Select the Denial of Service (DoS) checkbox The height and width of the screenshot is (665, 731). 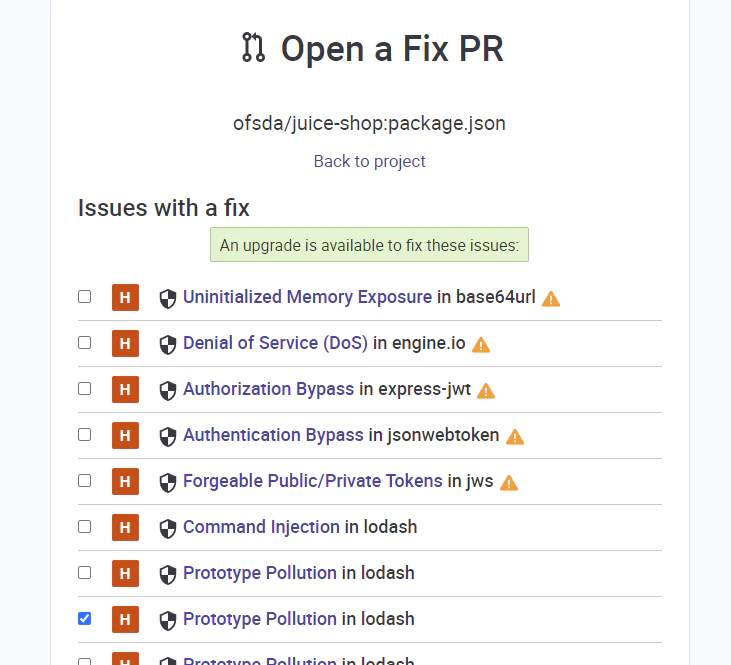click(84, 343)
